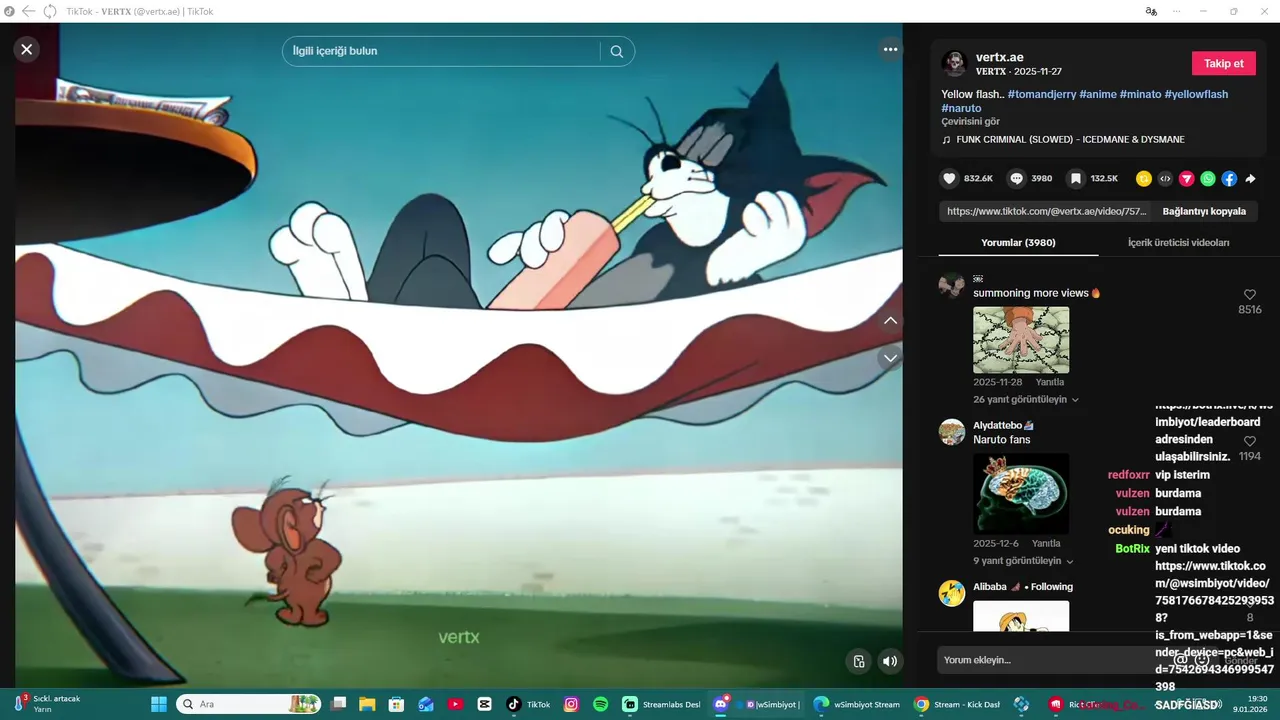Like the 'summoning more views' comment

point(1249,295)
